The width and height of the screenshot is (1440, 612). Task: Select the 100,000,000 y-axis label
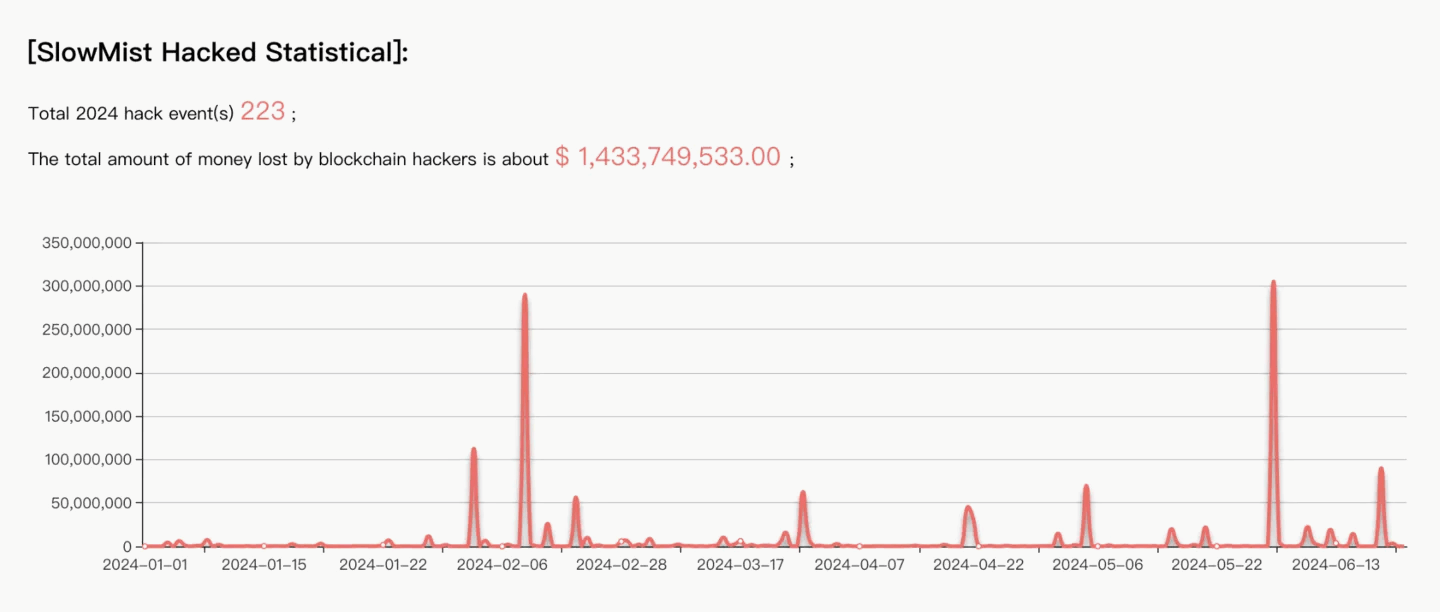(86, 460)
